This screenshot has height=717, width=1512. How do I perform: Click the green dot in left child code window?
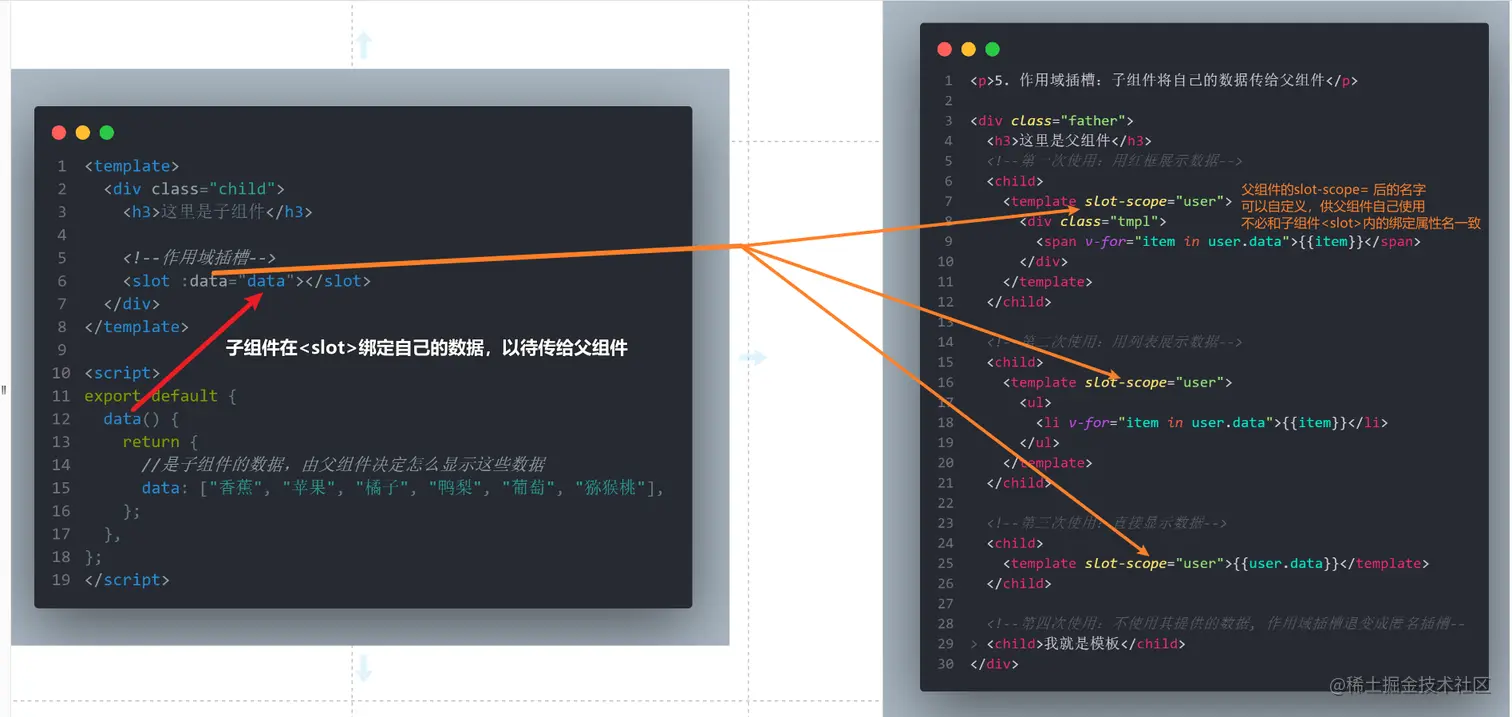click(107, 132)
